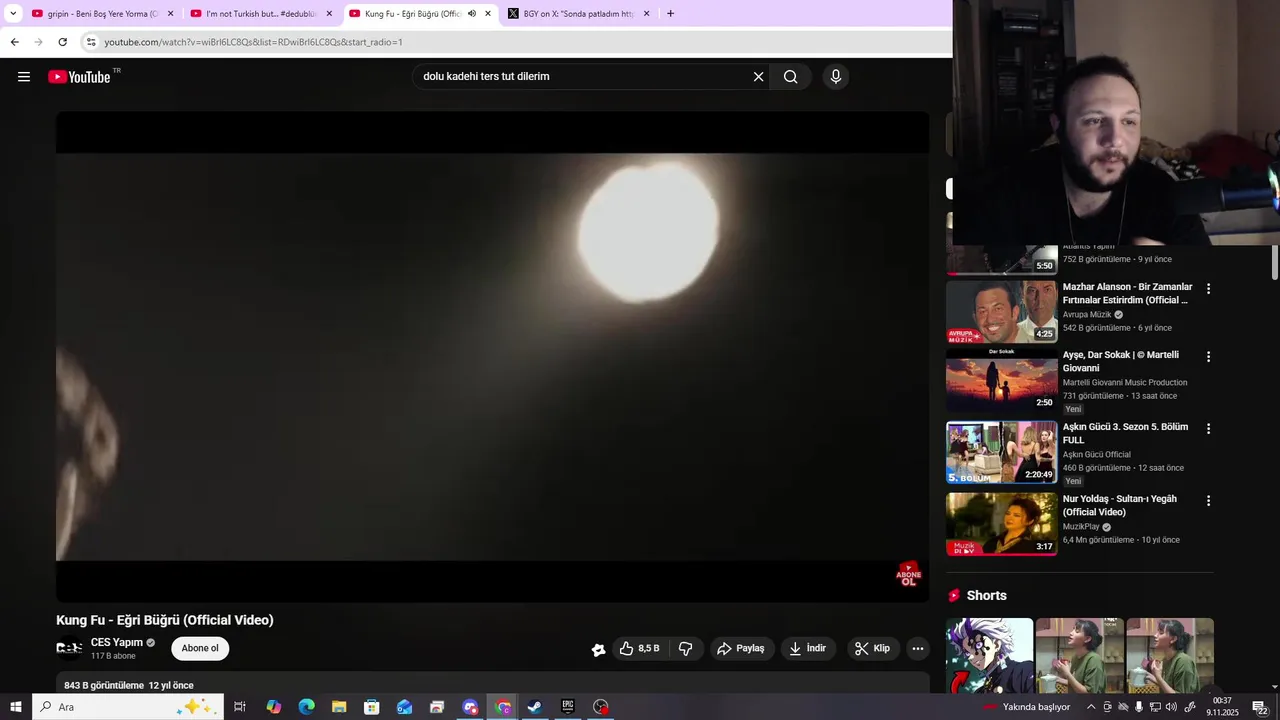Open File Explorer from taskbar

coord(339,707)
